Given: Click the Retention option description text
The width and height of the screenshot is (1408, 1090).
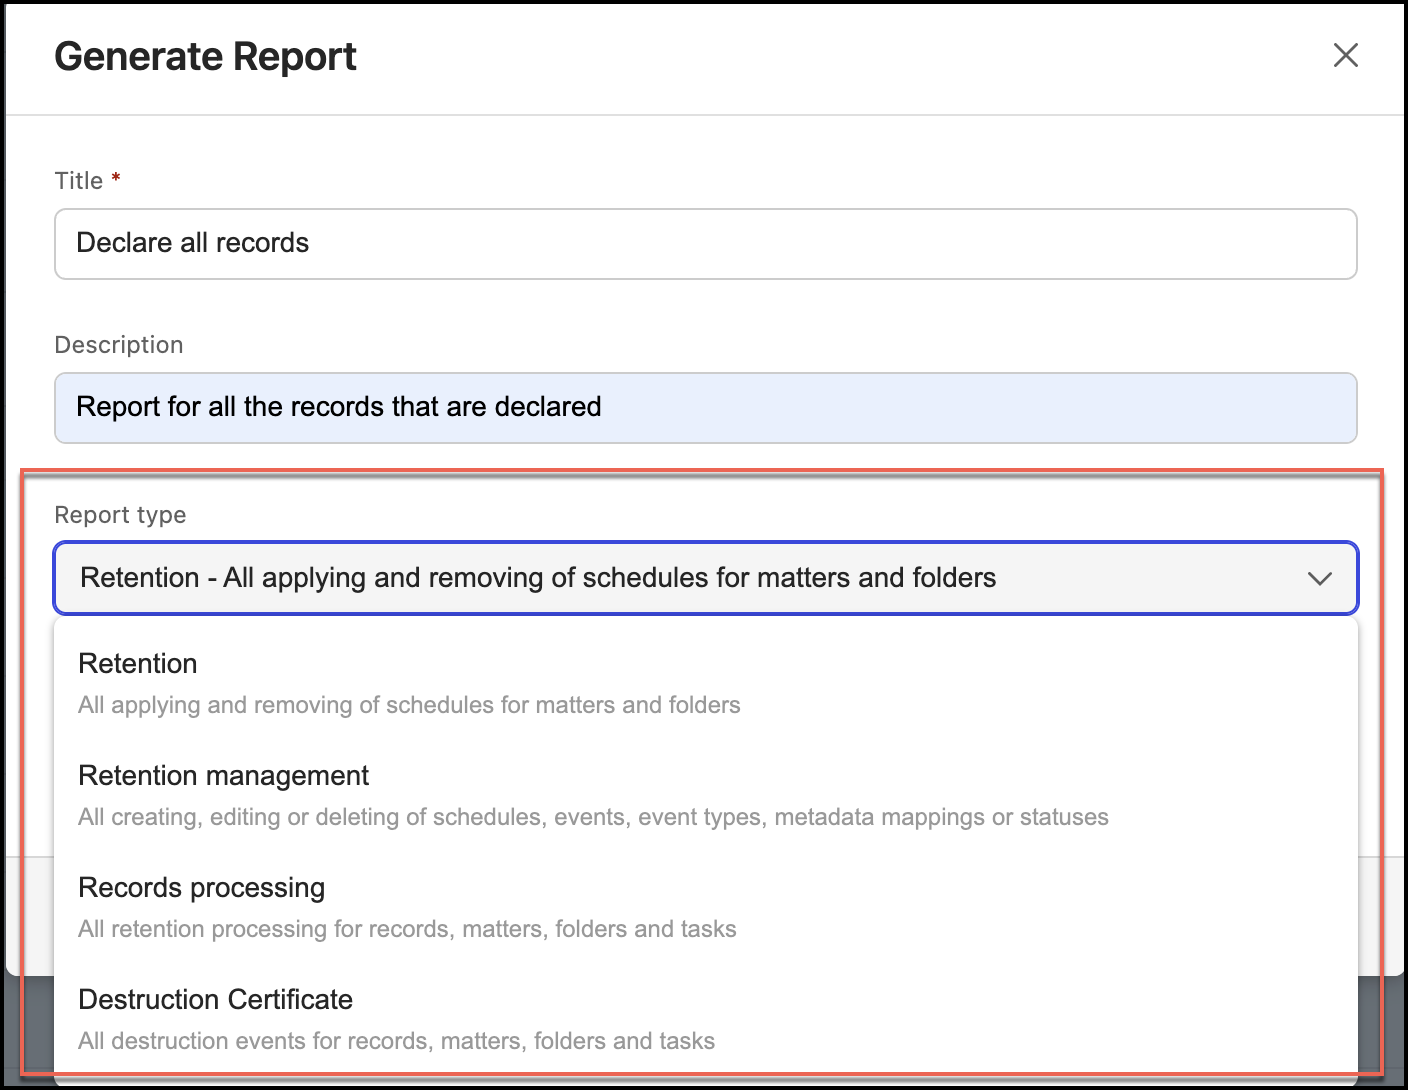Looking at the screenshot, I should (x=408, y=705).
